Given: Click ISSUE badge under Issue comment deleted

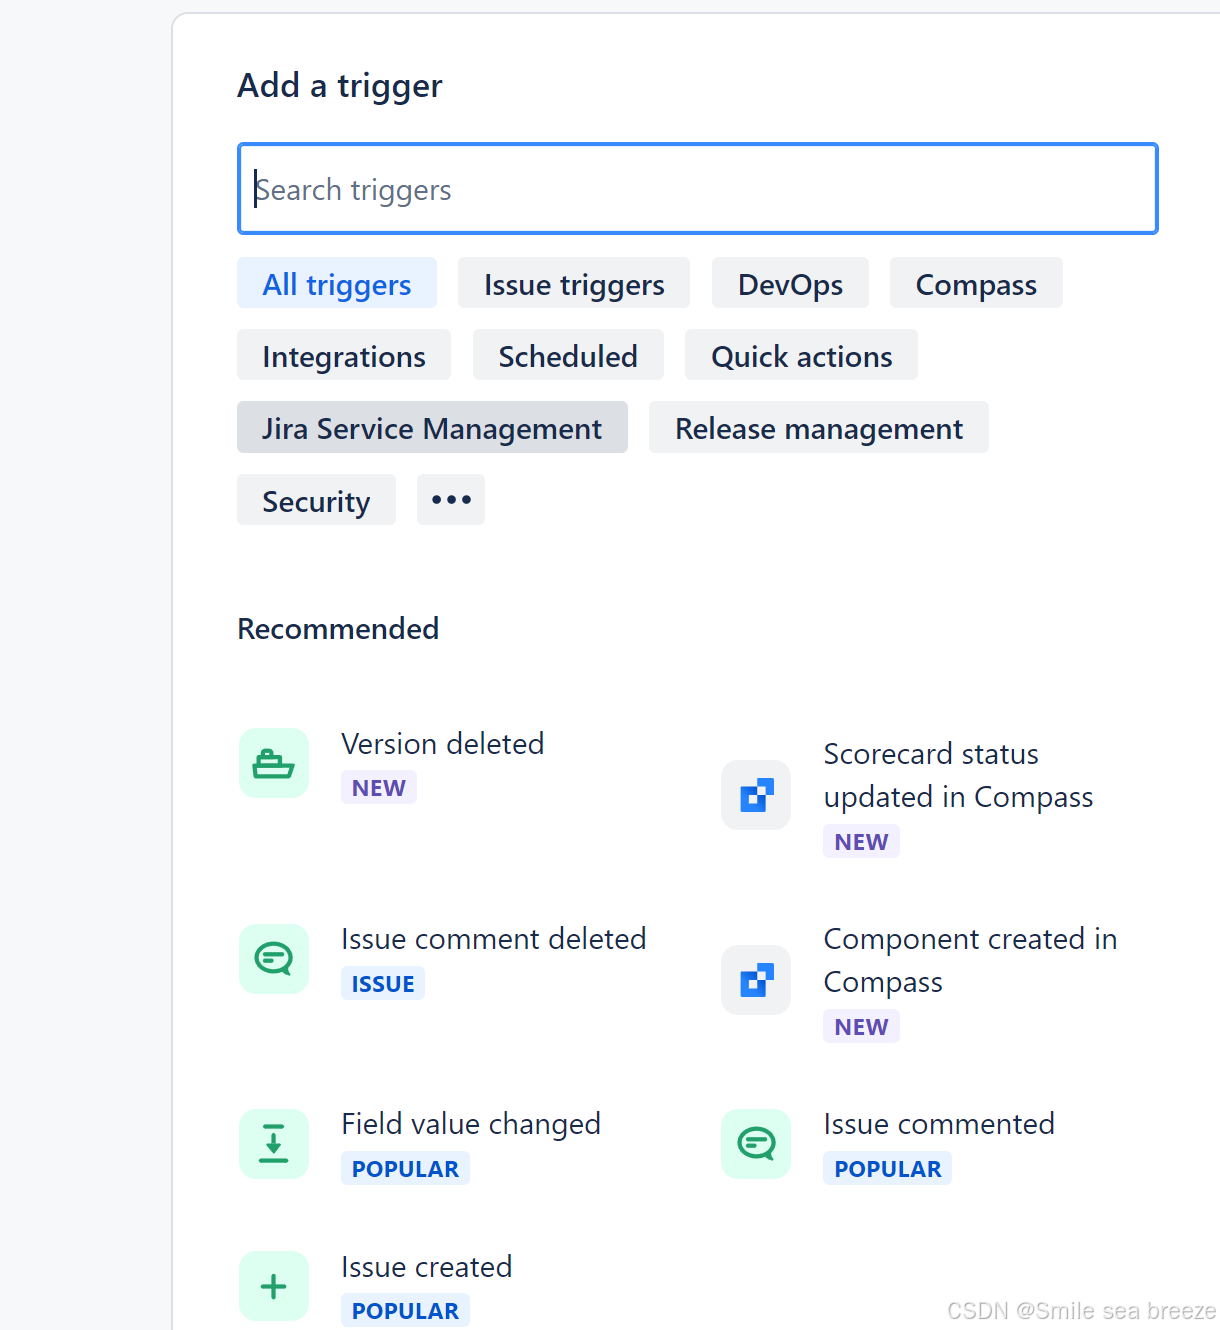Looking at the screenshot, I should pyautogui.click(x=383, y=984).
